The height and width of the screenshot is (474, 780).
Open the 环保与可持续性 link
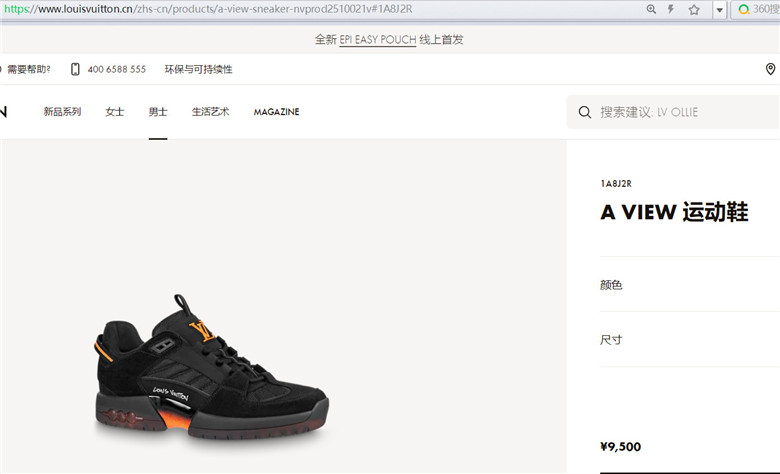[x=198, y=69]
